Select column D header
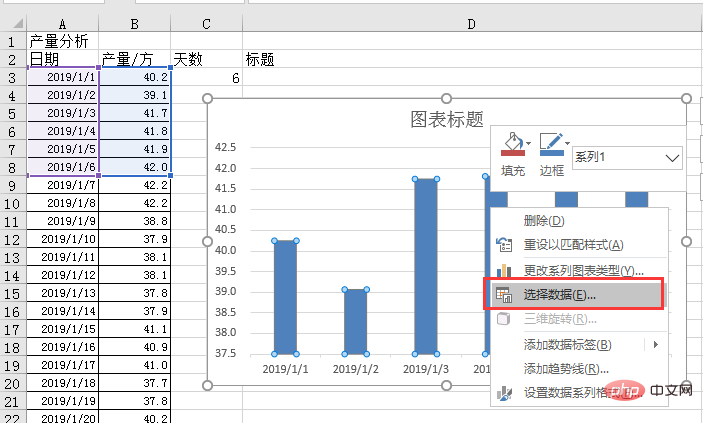 point(471,23)
